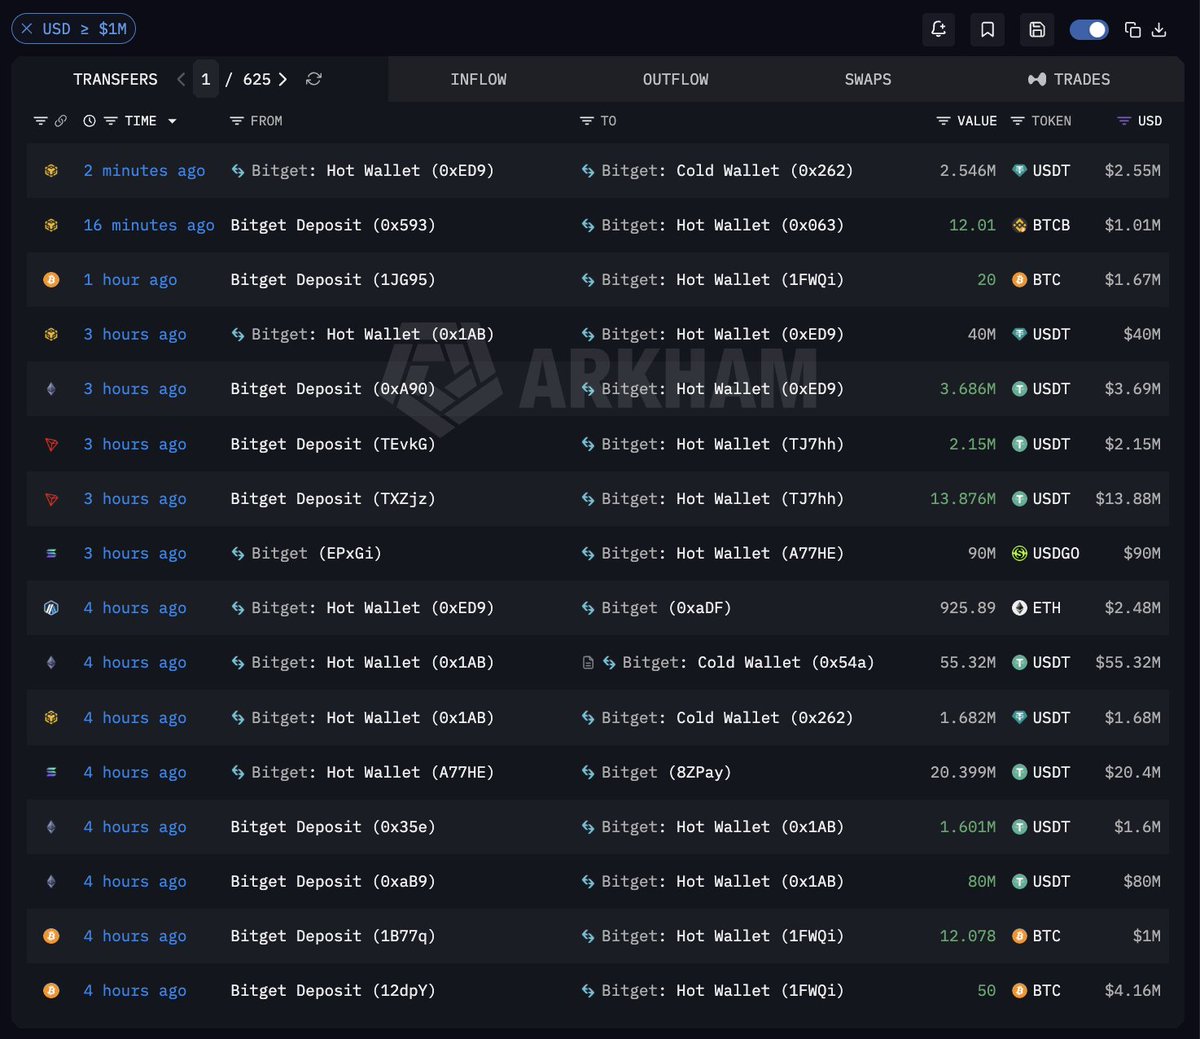
Task: Open the 16 minutes ago transaction link
Action: click(x=149, y=225)
